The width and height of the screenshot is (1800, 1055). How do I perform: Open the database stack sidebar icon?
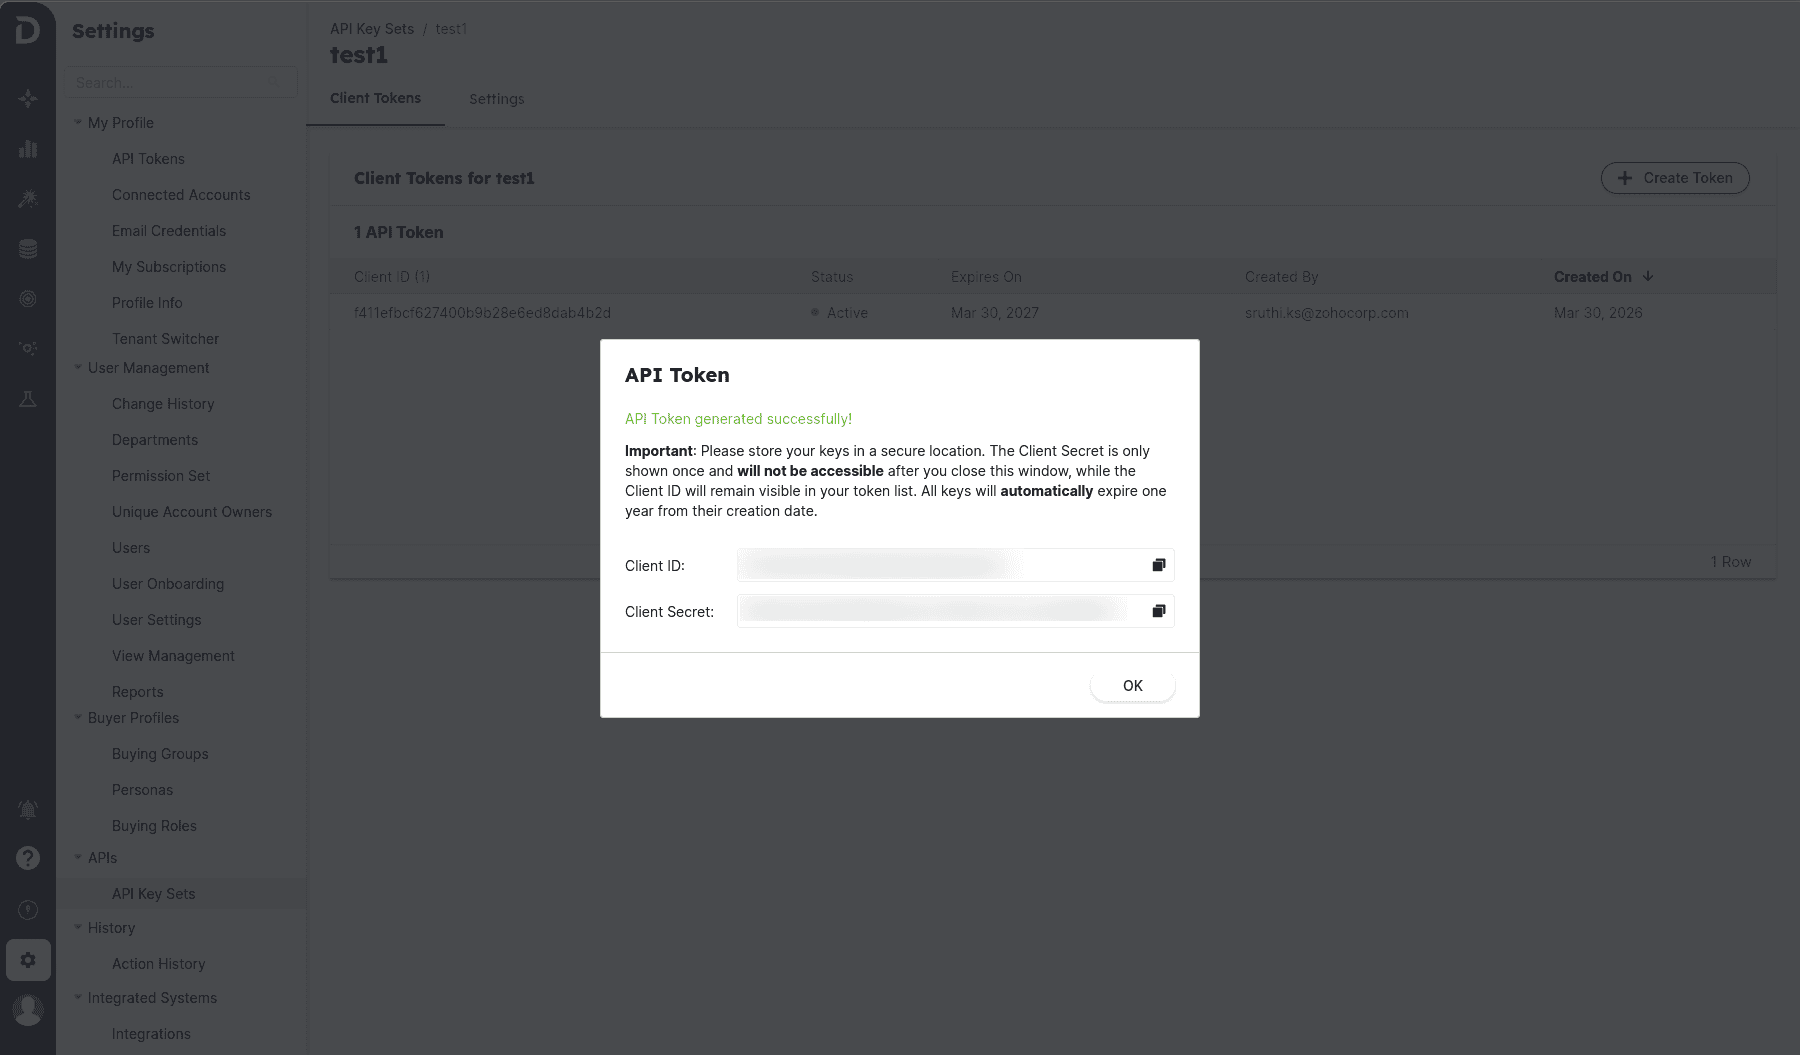pos(28,249)
